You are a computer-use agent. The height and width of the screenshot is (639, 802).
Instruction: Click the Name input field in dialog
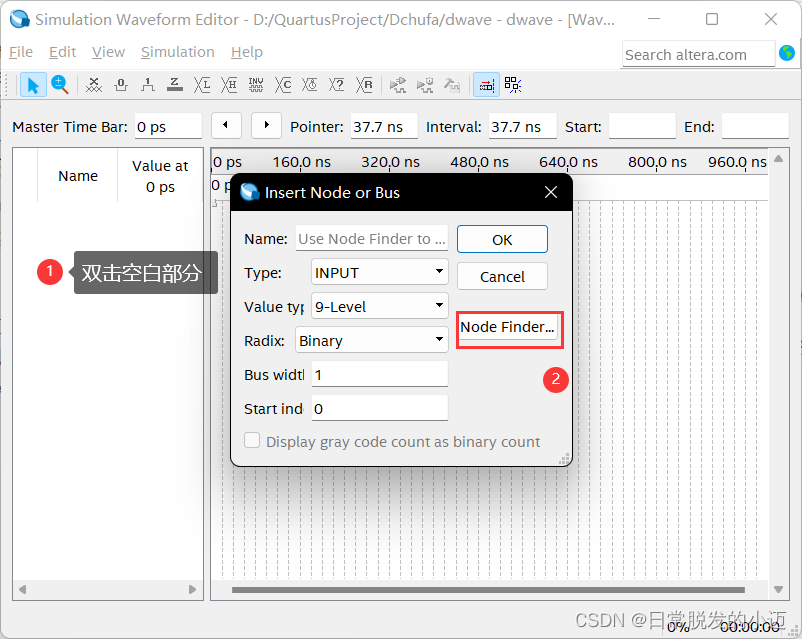click(x=372, y=238)
